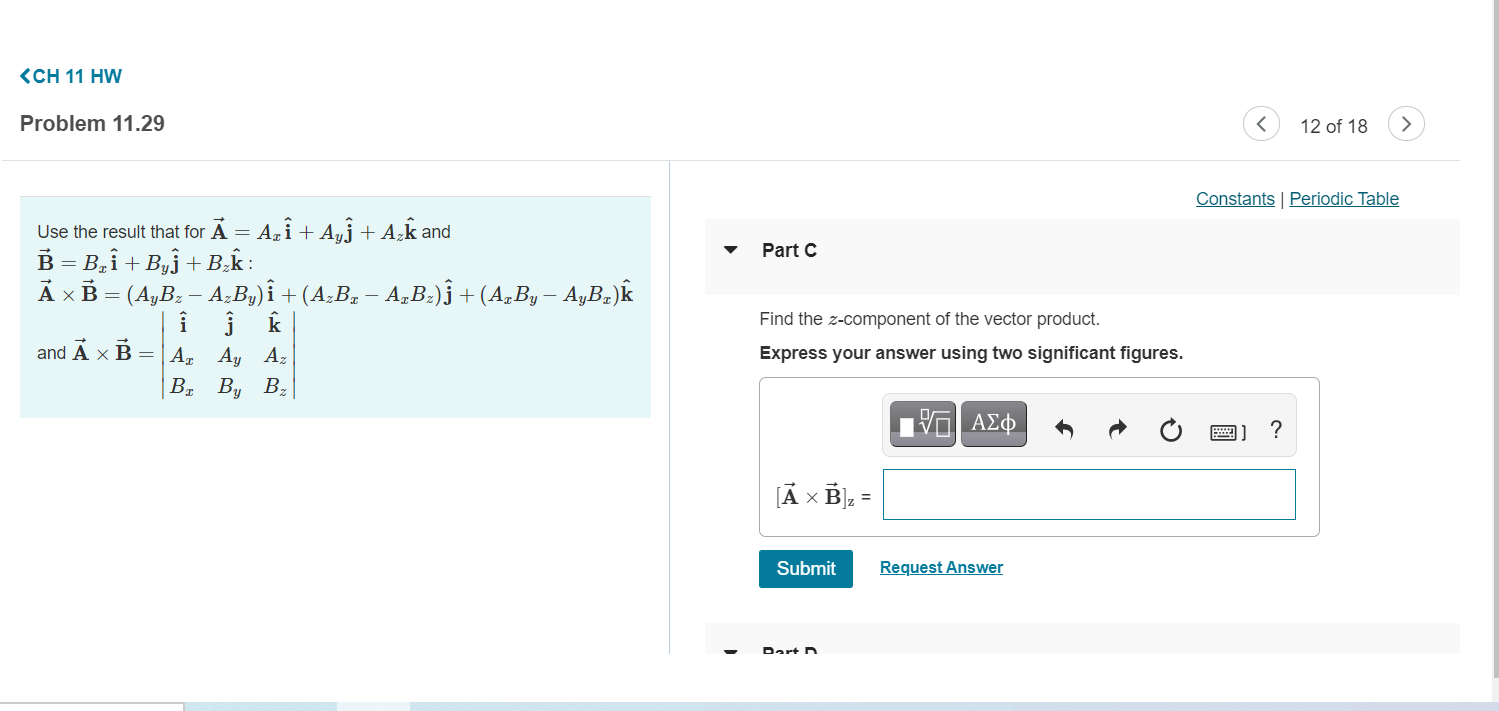Click the Problem 11.29 heading
Screen dimensions: 1499x711
[x=91, y=123]
